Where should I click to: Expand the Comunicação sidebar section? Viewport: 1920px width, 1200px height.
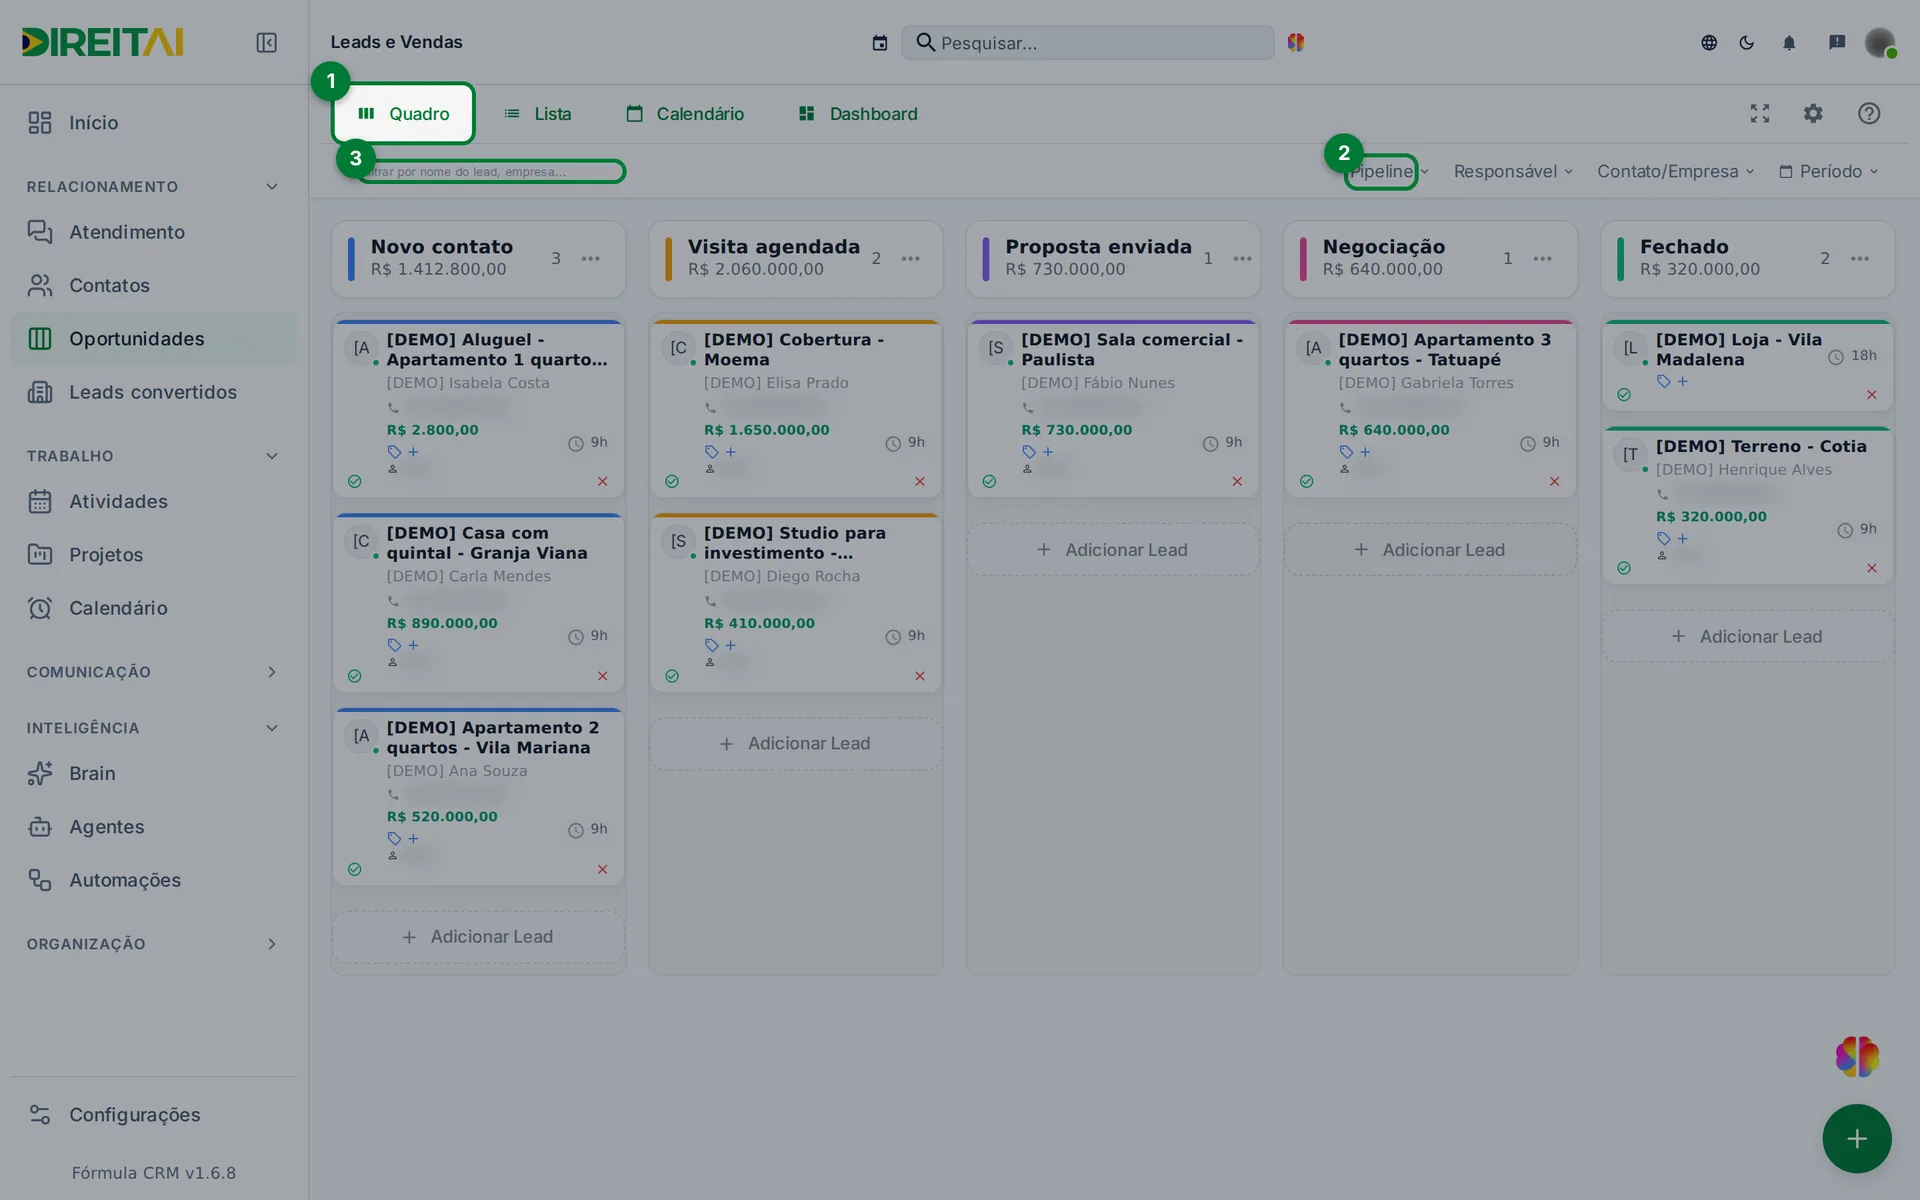(272, 672)
